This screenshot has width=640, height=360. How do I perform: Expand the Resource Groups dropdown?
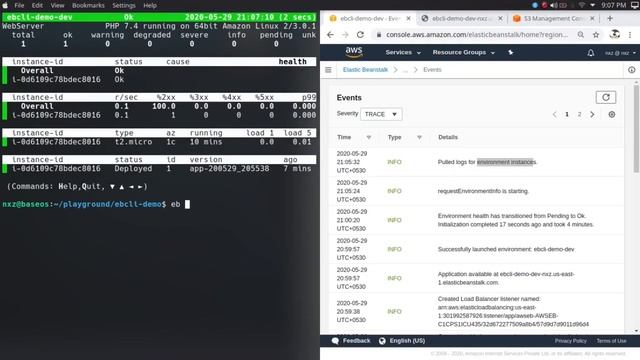click(x=463, y=52)
